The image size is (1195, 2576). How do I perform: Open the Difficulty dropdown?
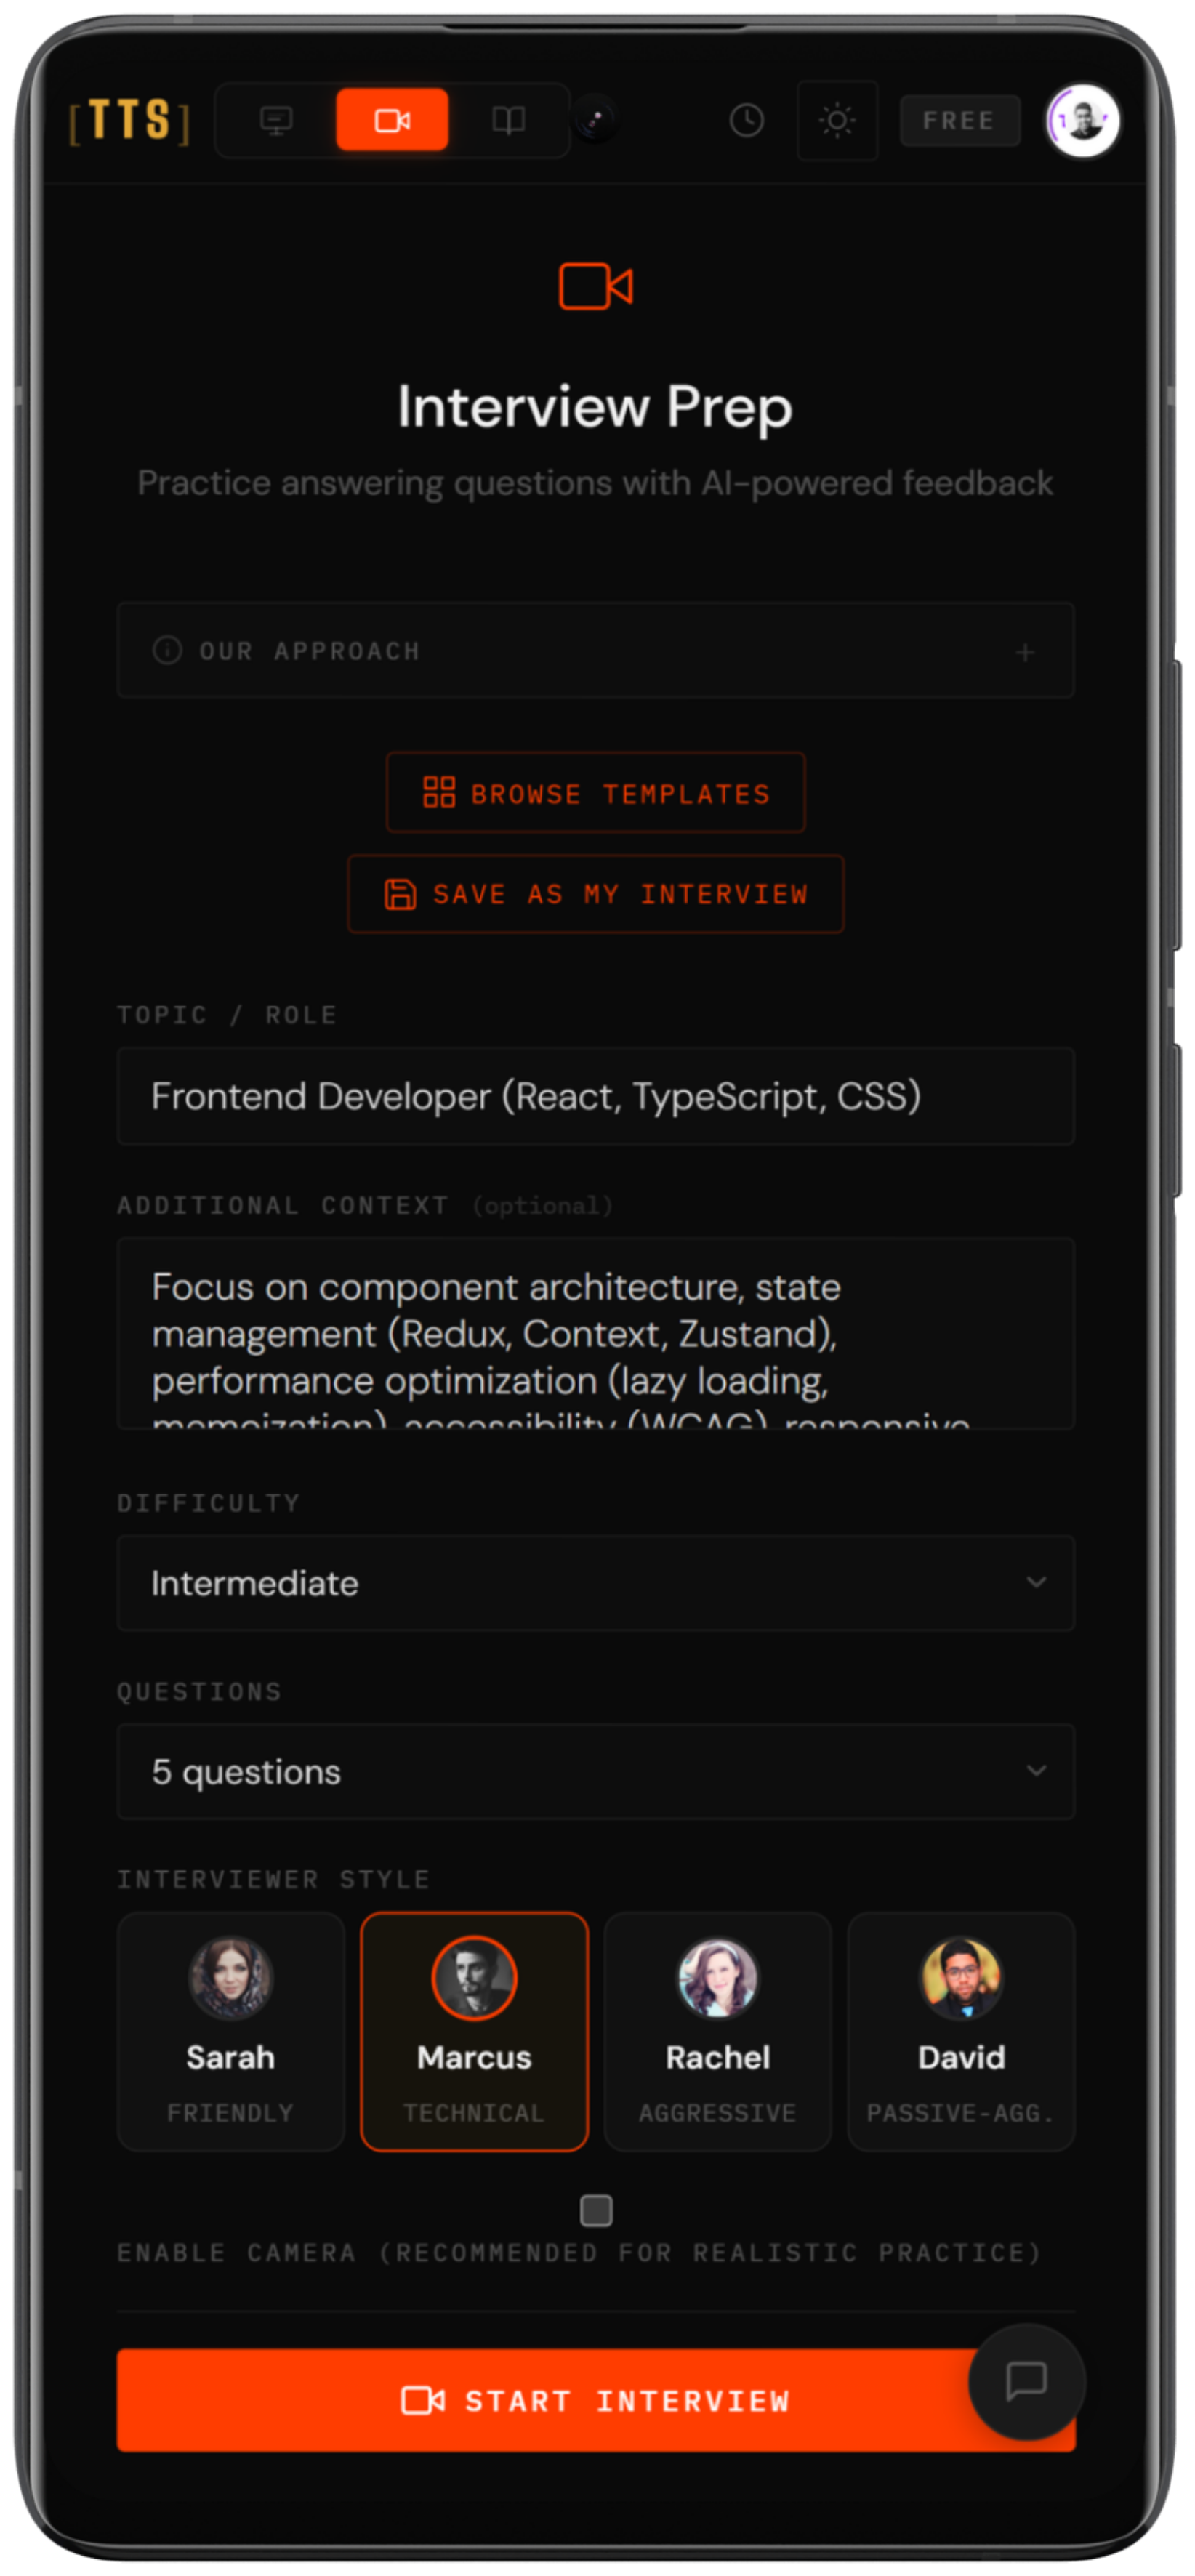tap(596, 1584)
